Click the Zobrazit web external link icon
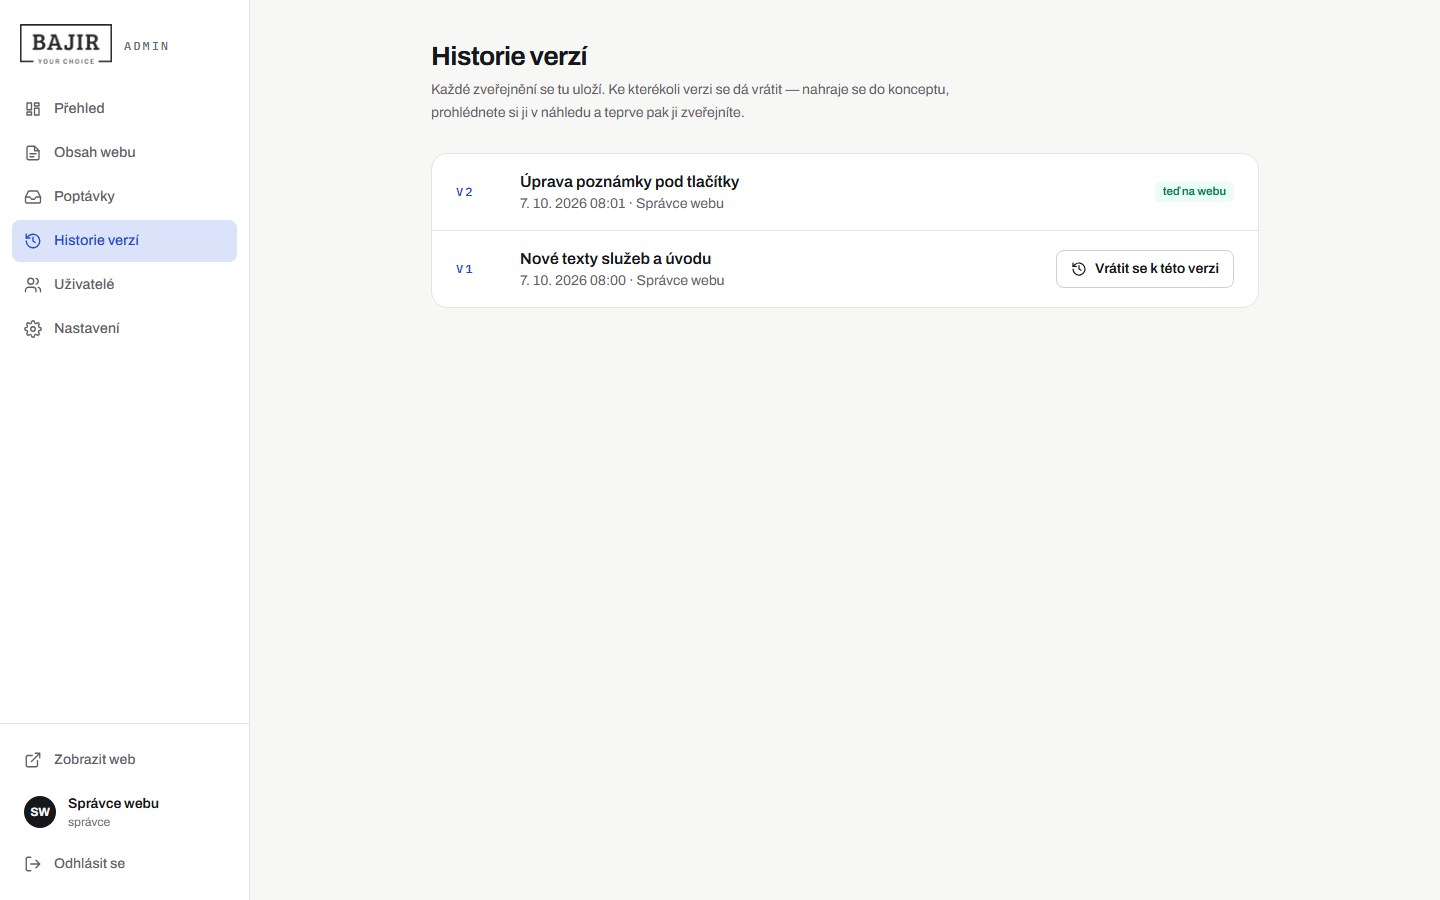 click(x=33, y=760)
